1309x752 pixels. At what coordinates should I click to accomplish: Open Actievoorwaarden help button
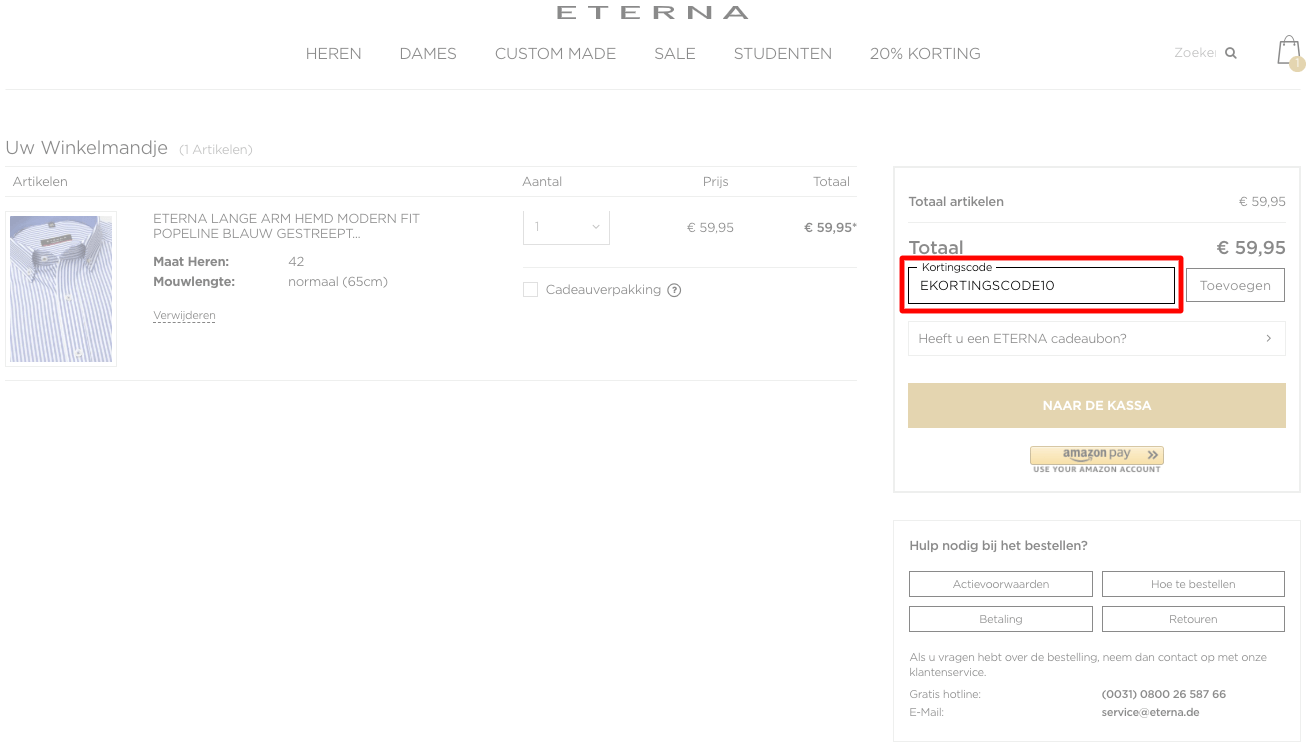click(1000, 584)
